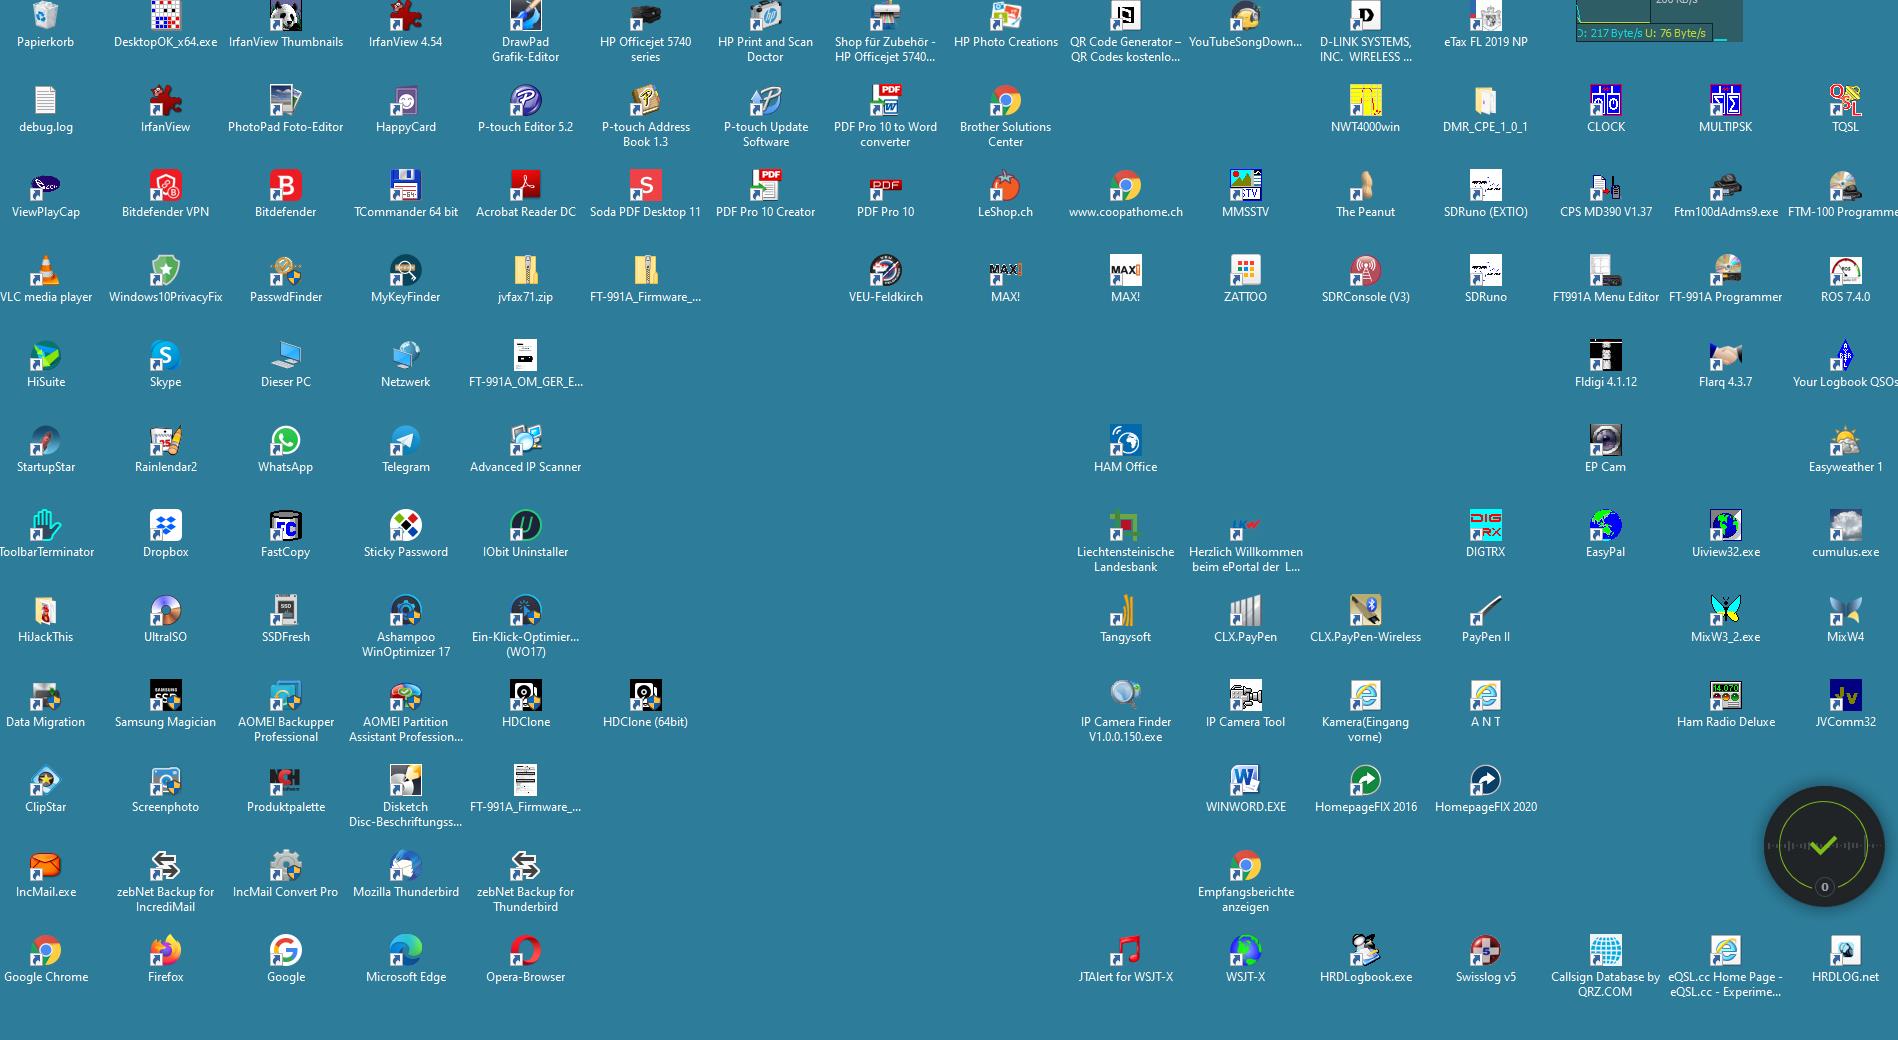This screenshot has height=1040, width=1898.
Task: Select HP Print and Scan Doctor icon
Action: 766,17
